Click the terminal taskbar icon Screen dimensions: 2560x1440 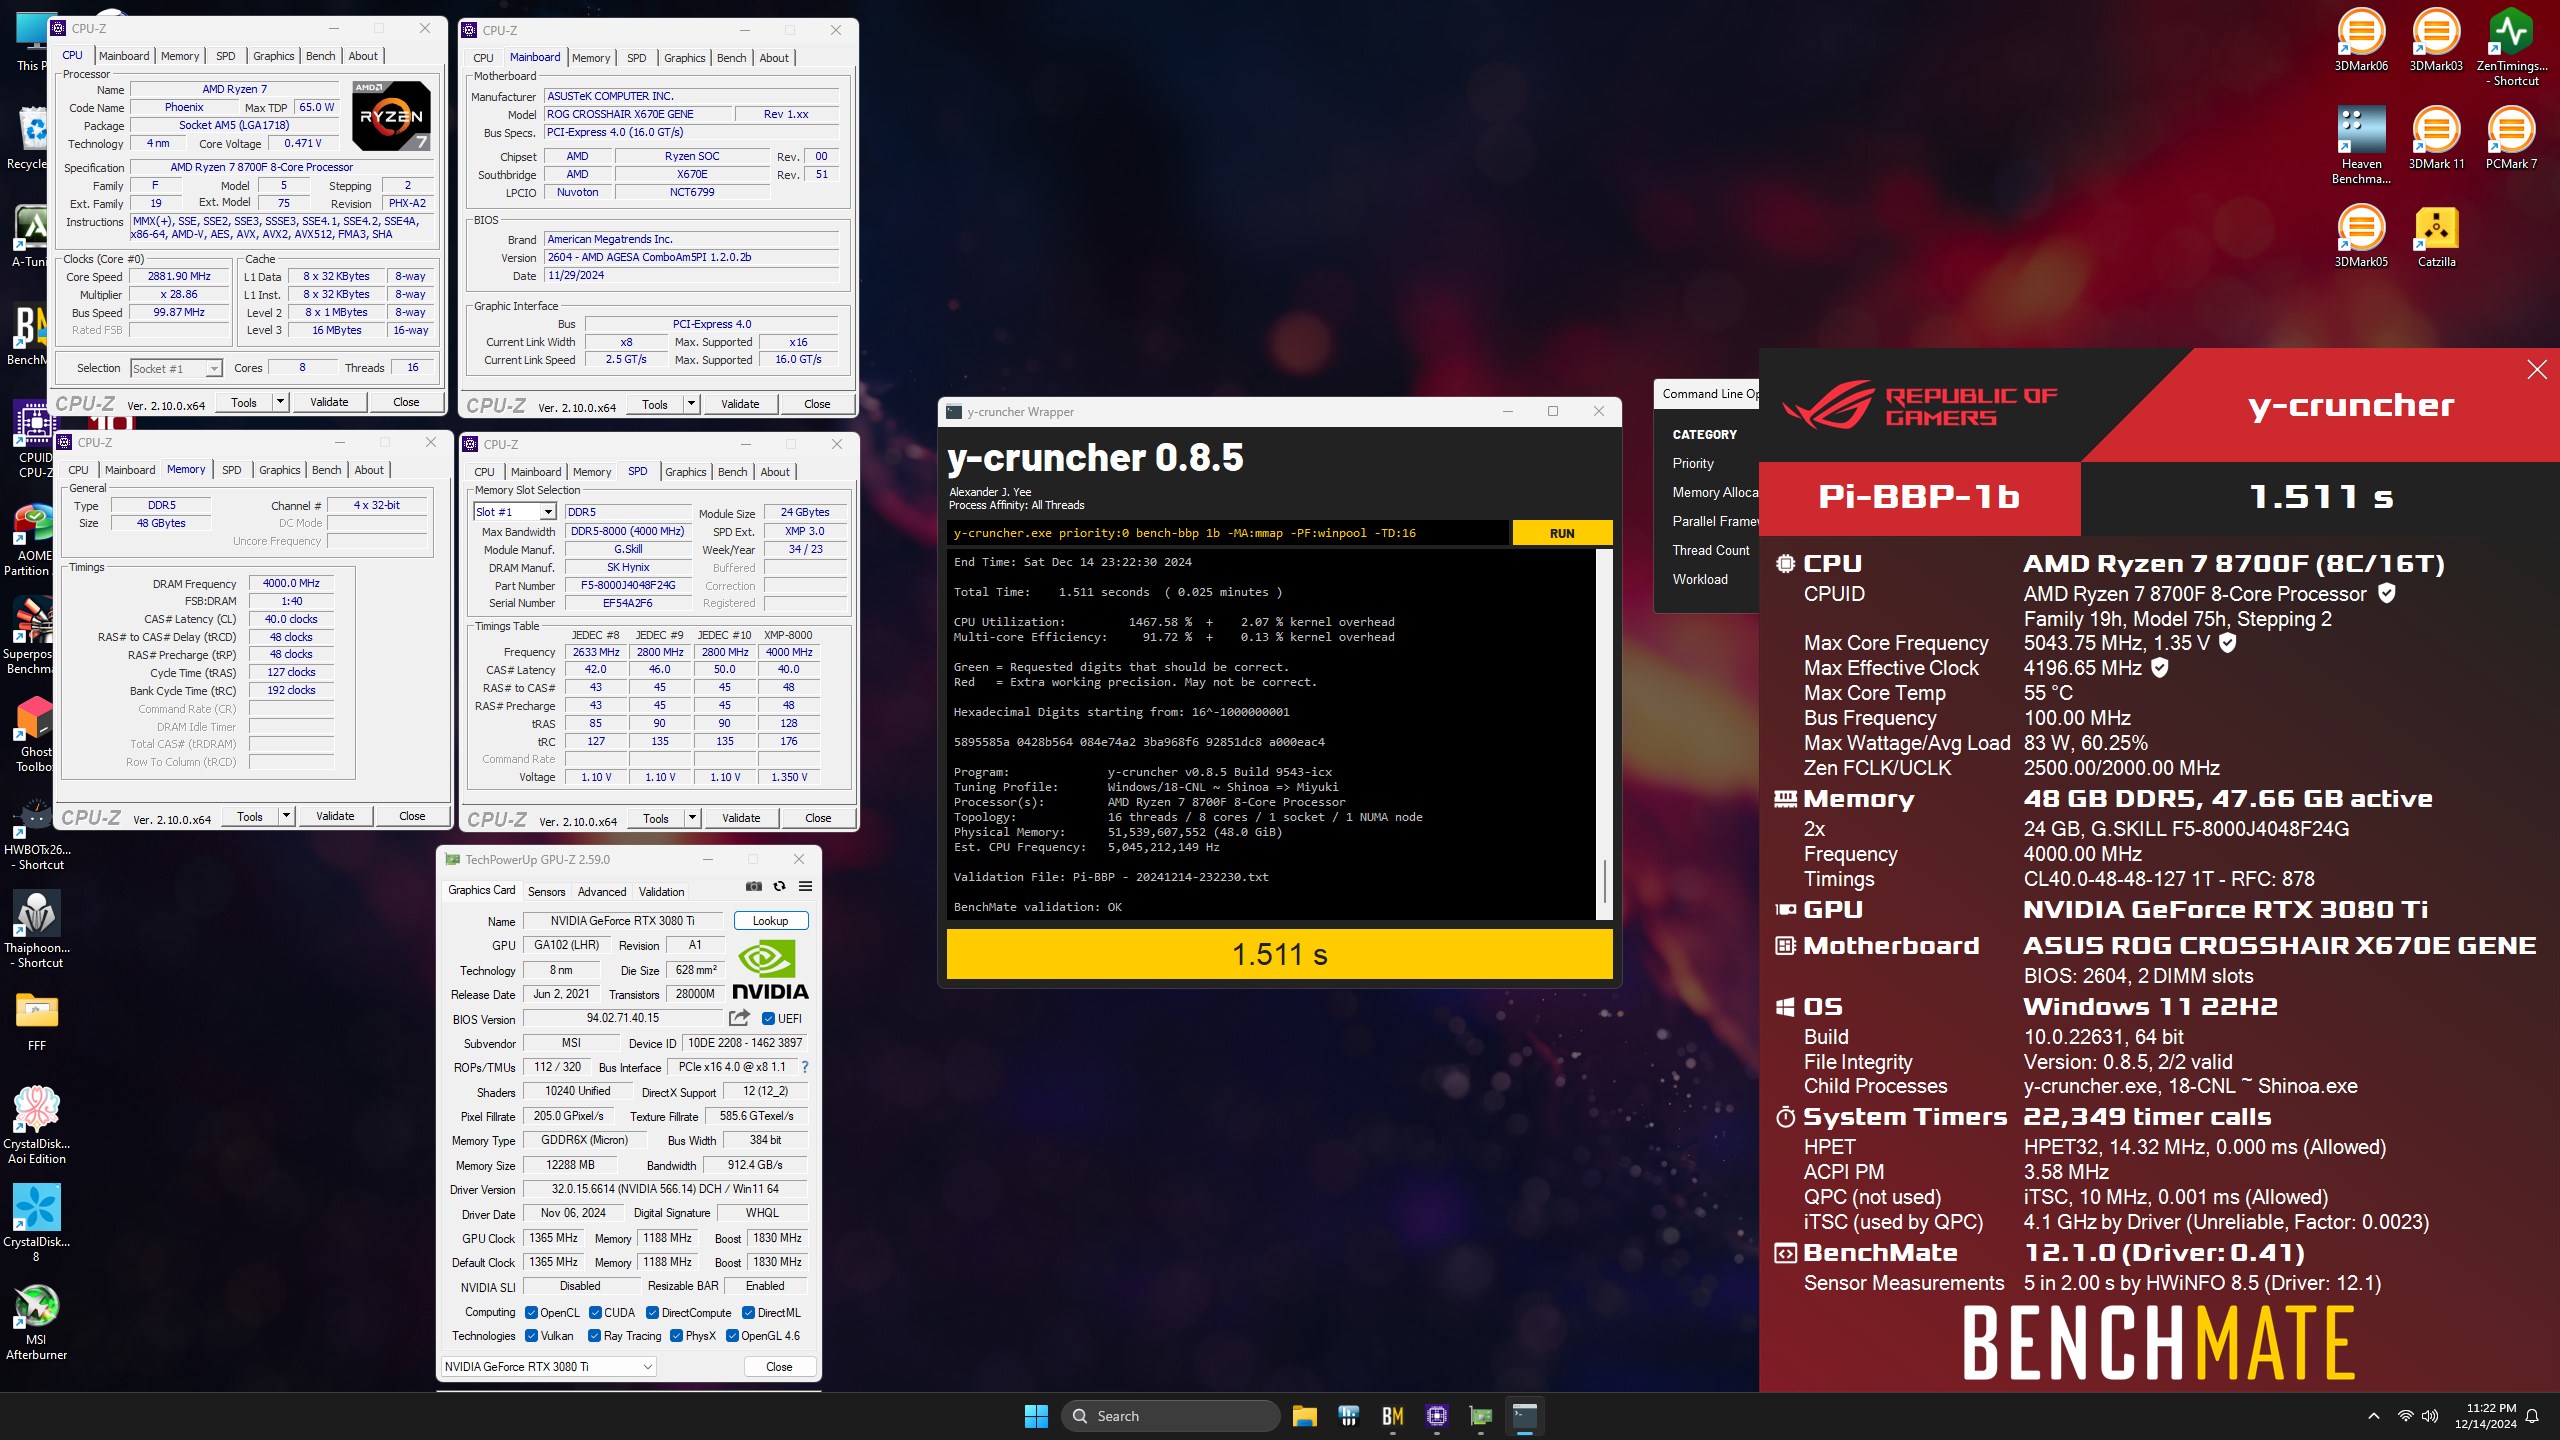pyautogui.click(x=1525, y=1416)
